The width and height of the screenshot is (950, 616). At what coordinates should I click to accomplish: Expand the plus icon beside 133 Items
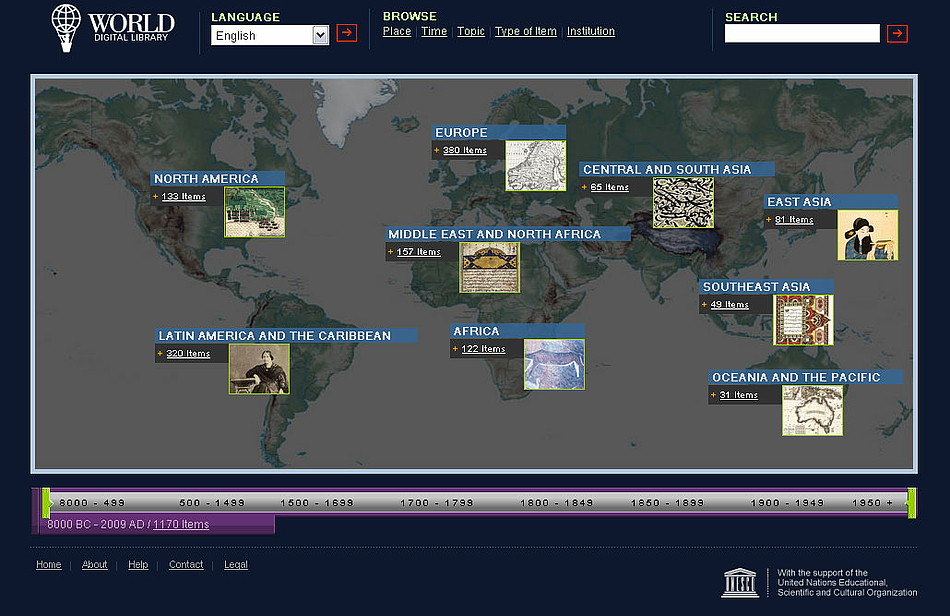click(155, 196)
